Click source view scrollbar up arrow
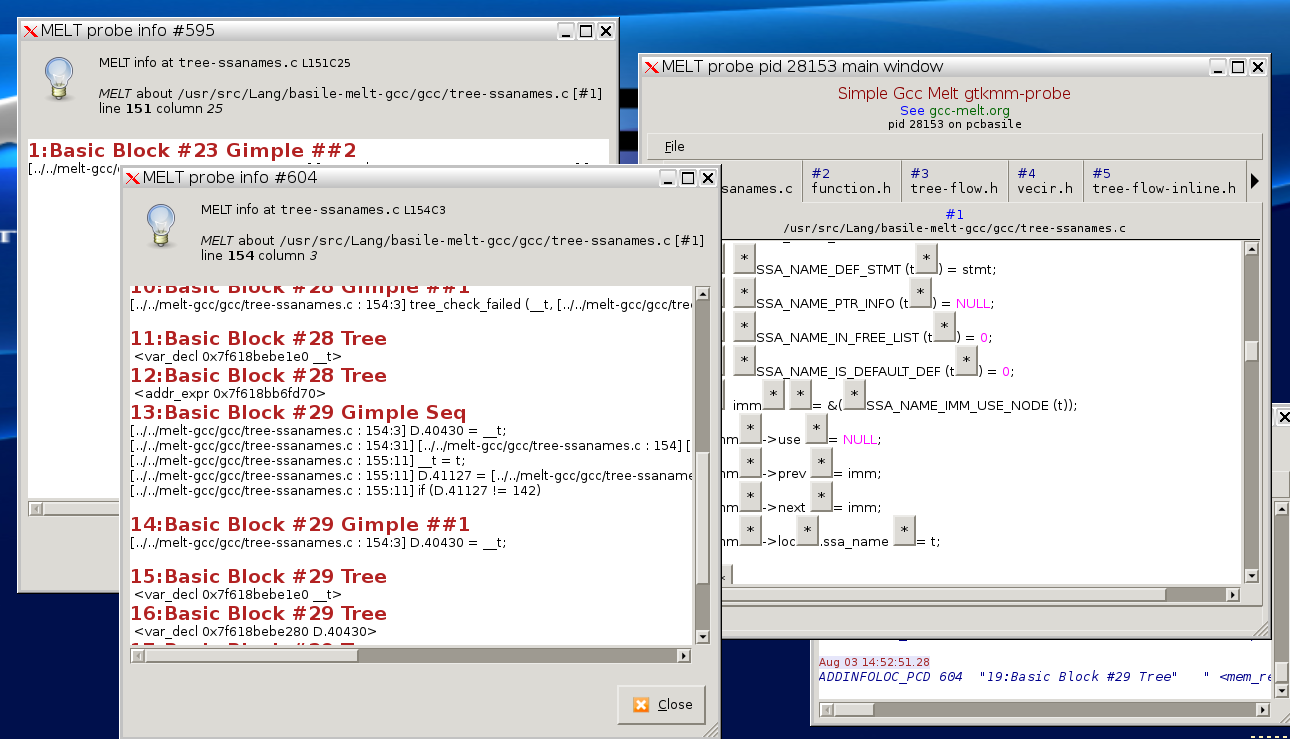Screen dimensions: 1290x739 coord(1251,249)
